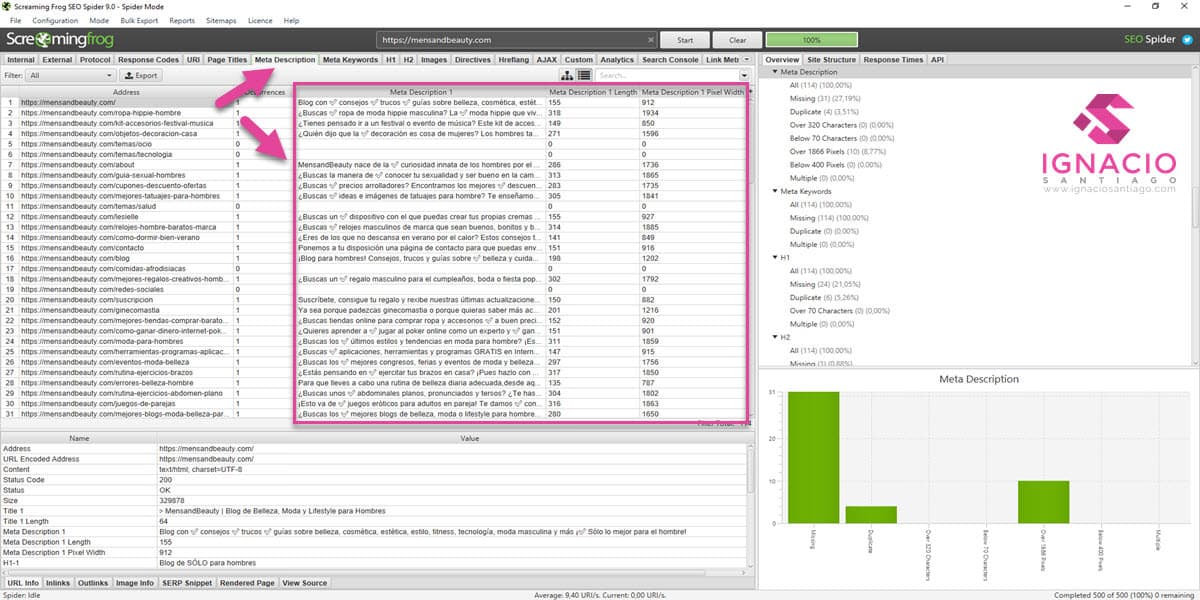Click the Clear button

click(x=737, y=40)
